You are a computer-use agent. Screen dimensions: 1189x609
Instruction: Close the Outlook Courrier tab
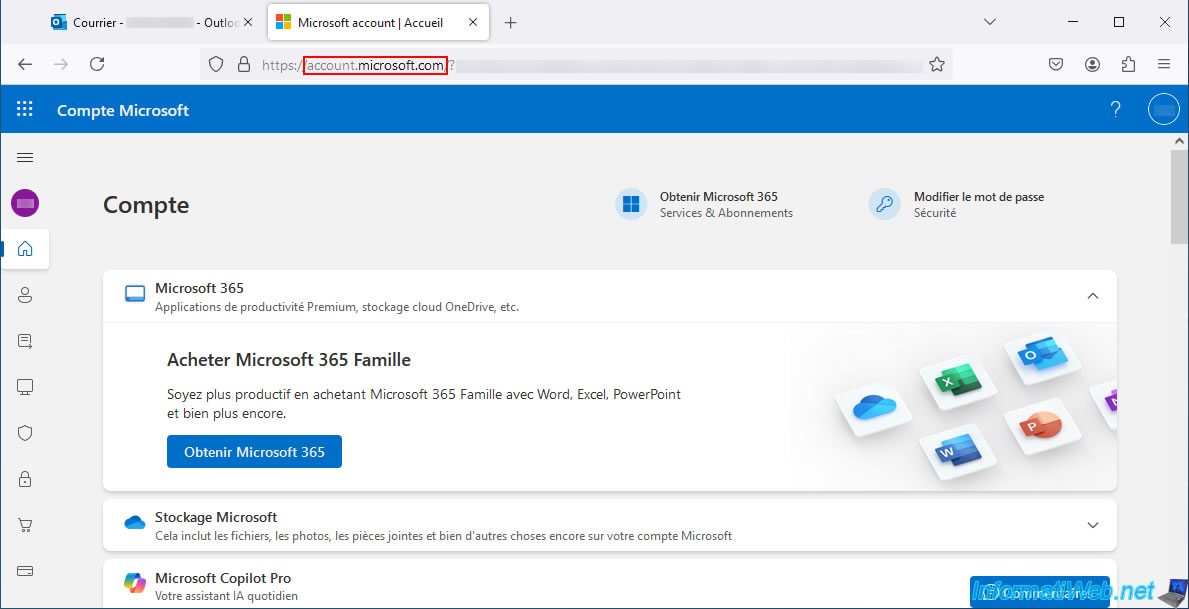[248, 23]
